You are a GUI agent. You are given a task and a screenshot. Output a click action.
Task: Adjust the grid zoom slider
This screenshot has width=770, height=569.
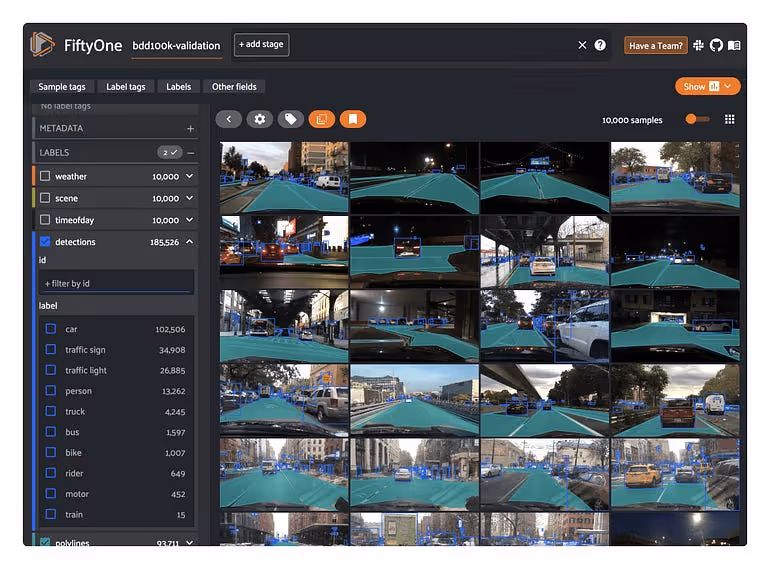[x=692, y=120]
